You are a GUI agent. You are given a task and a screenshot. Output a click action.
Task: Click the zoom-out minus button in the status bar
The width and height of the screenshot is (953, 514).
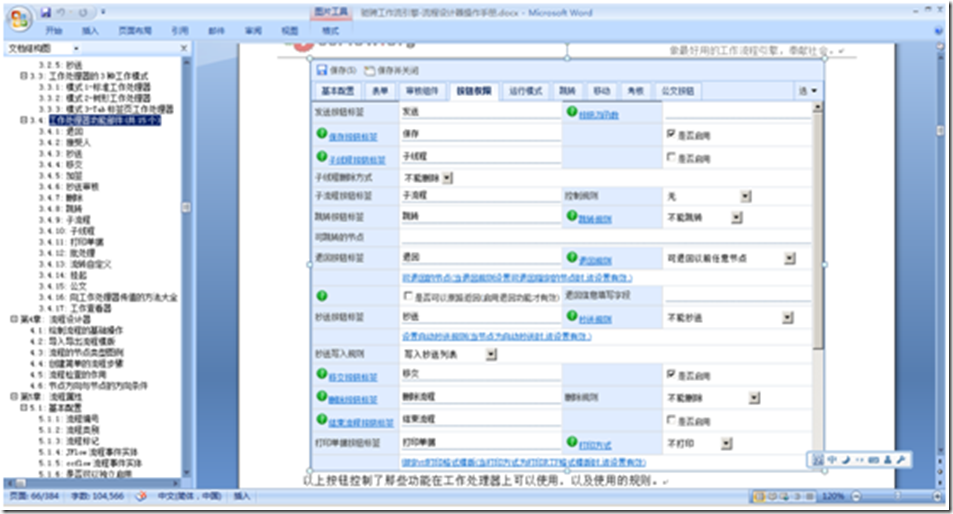(856, 496)
